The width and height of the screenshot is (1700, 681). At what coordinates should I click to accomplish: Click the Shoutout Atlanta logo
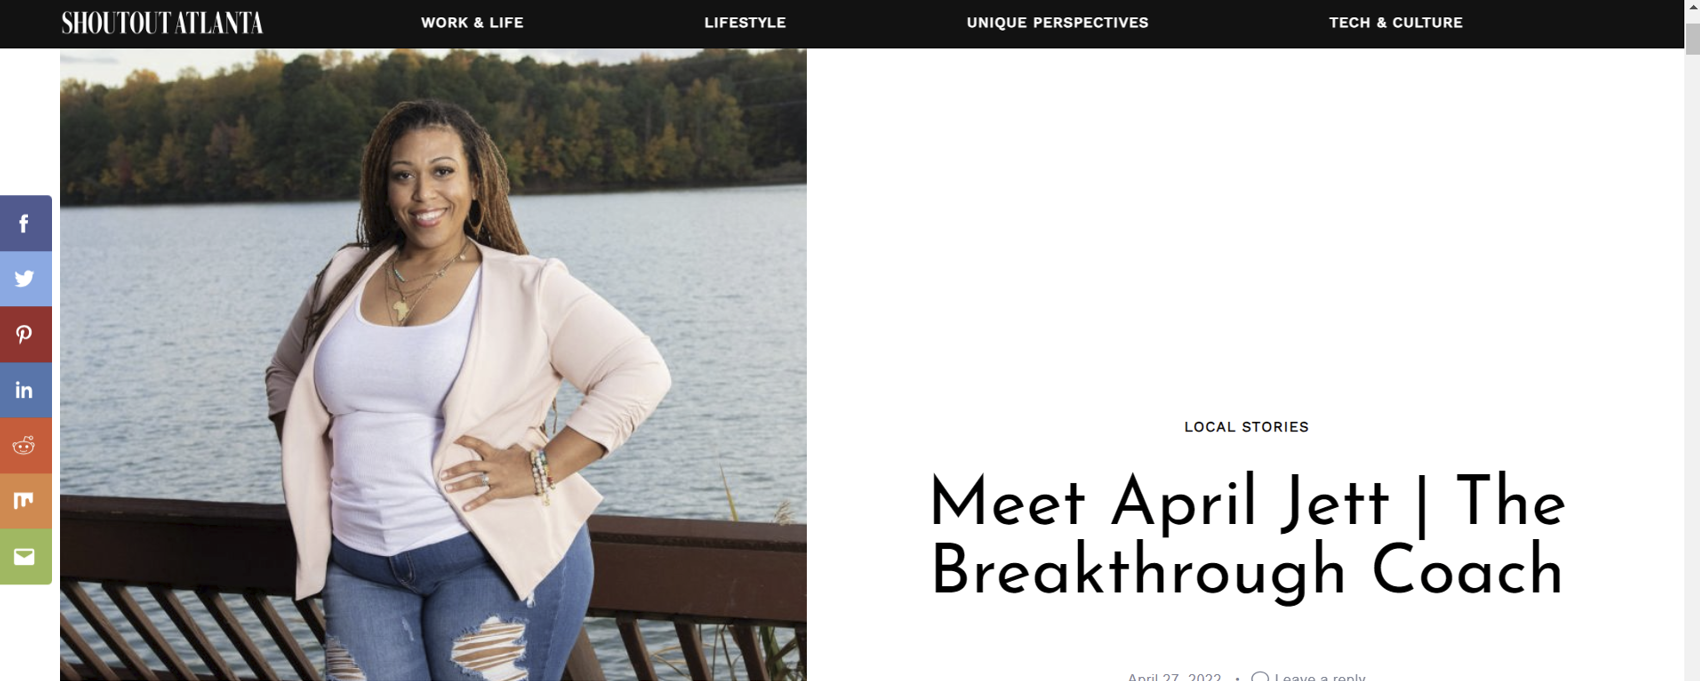click(162, 23)
